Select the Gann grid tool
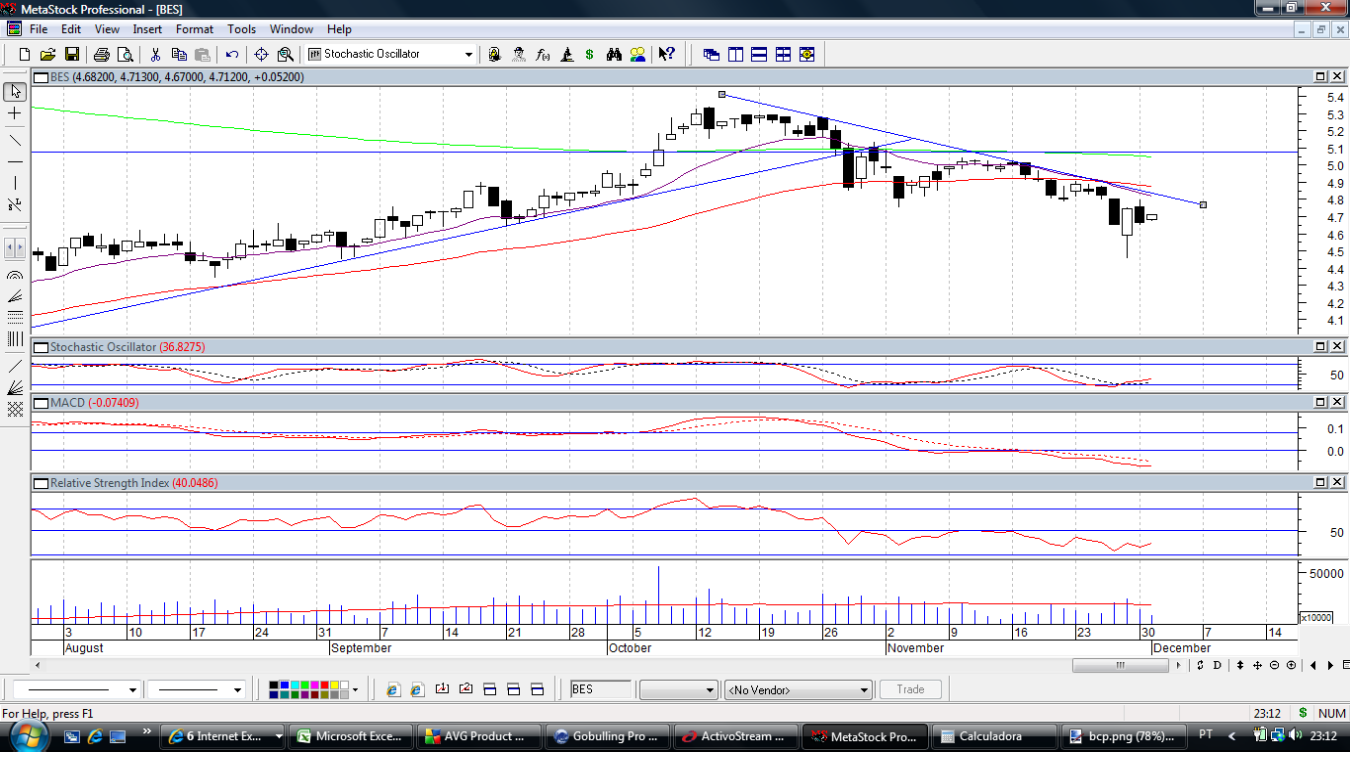 click(15, 409)
